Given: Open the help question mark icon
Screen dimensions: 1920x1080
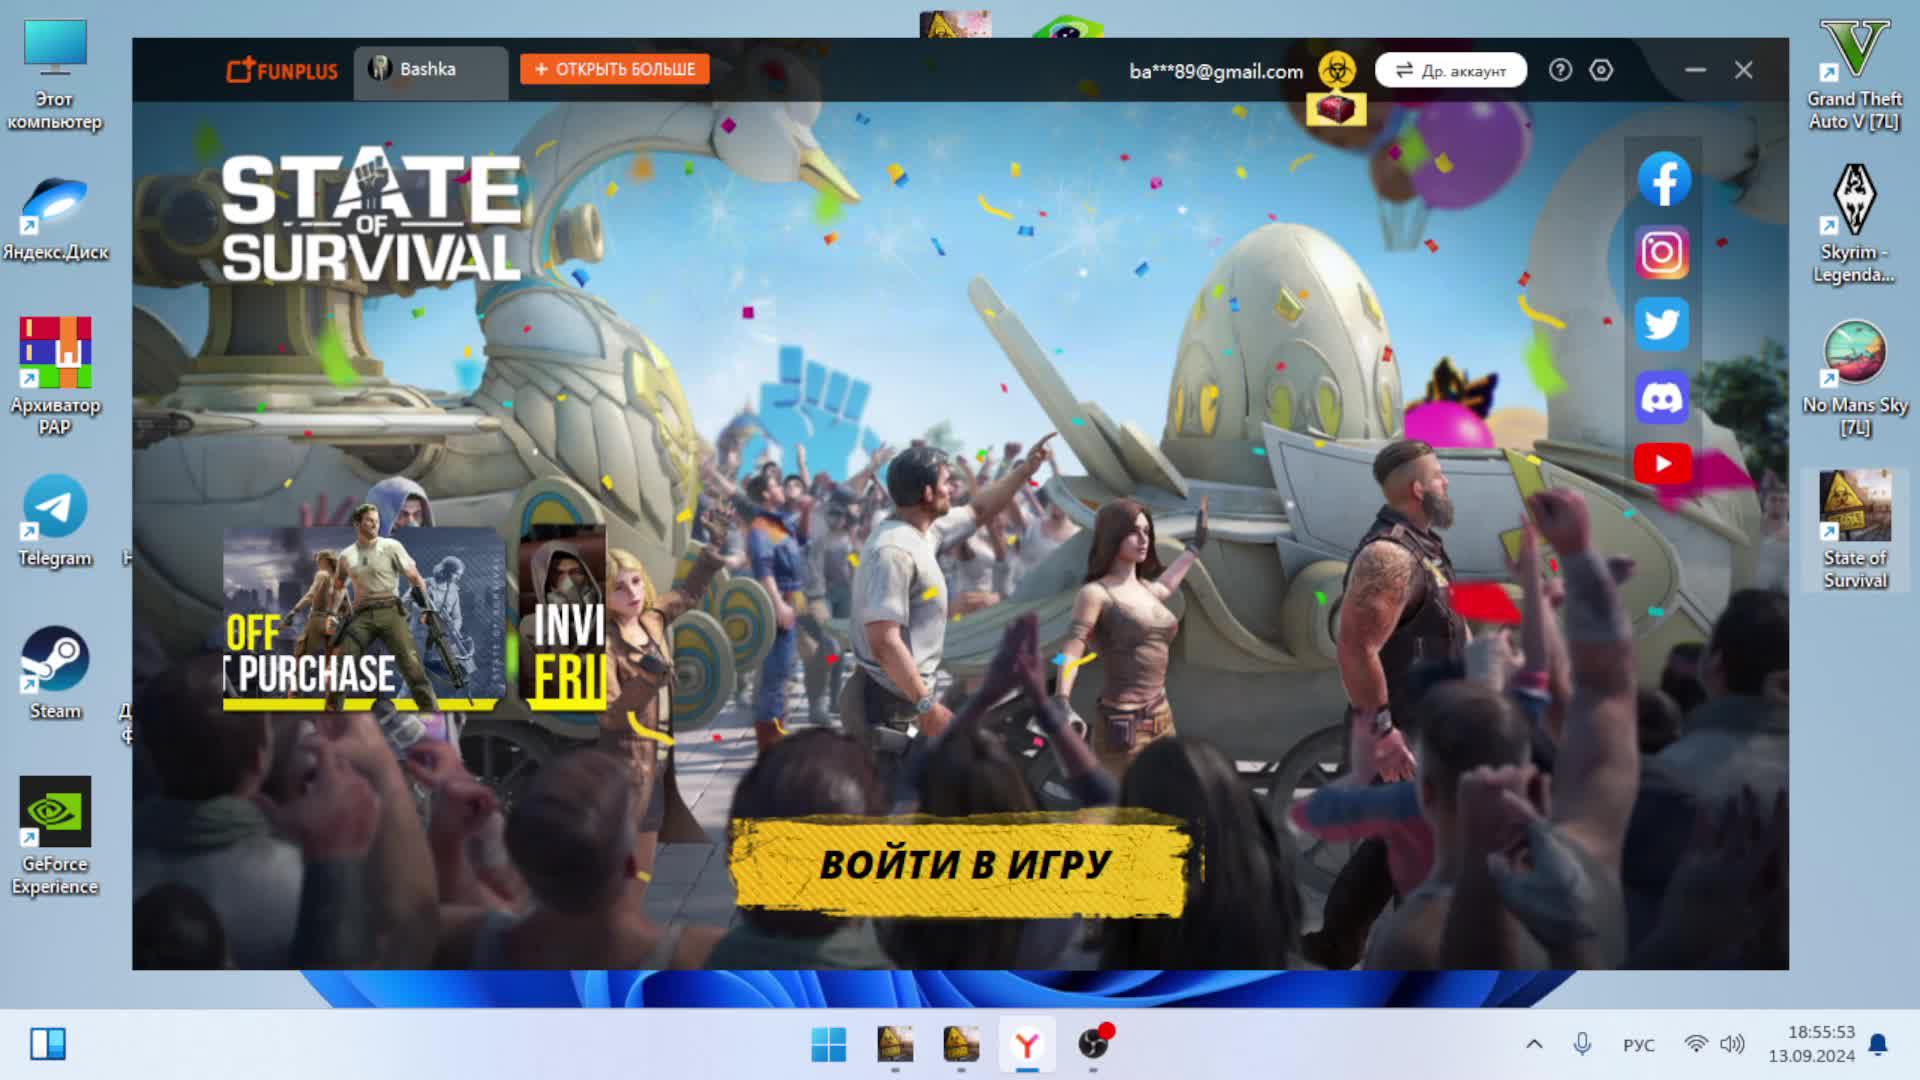Looking at the screenshot, I should click(x=1560, y=70).
